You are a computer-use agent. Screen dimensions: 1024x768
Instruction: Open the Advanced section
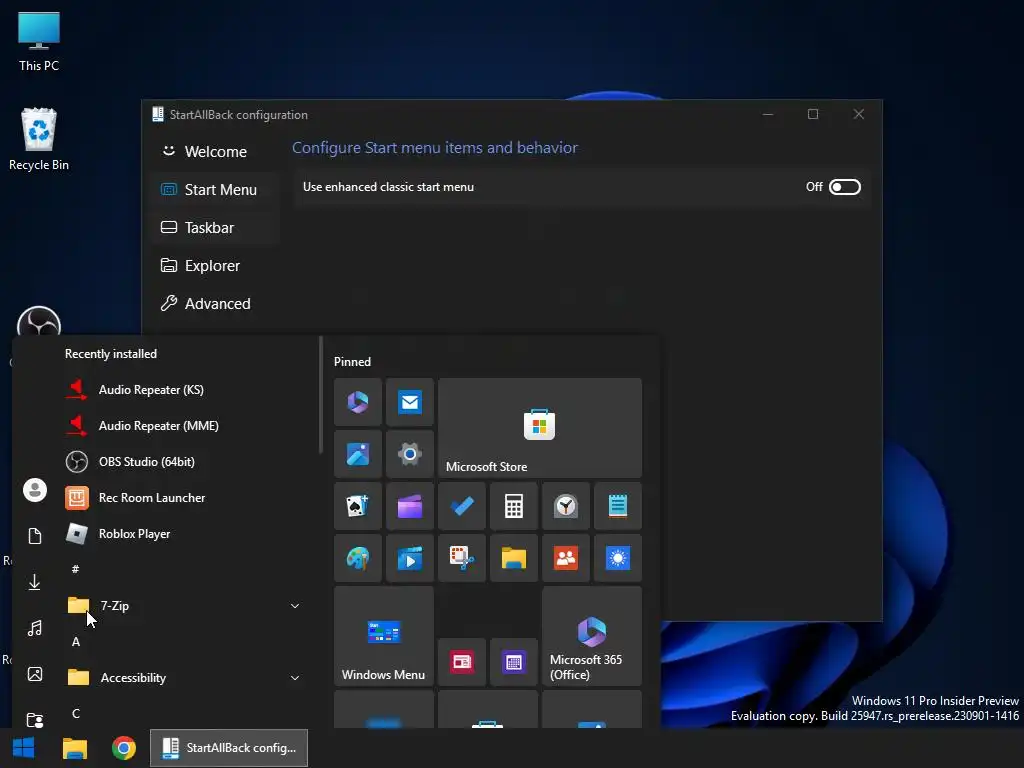[216, 303]
